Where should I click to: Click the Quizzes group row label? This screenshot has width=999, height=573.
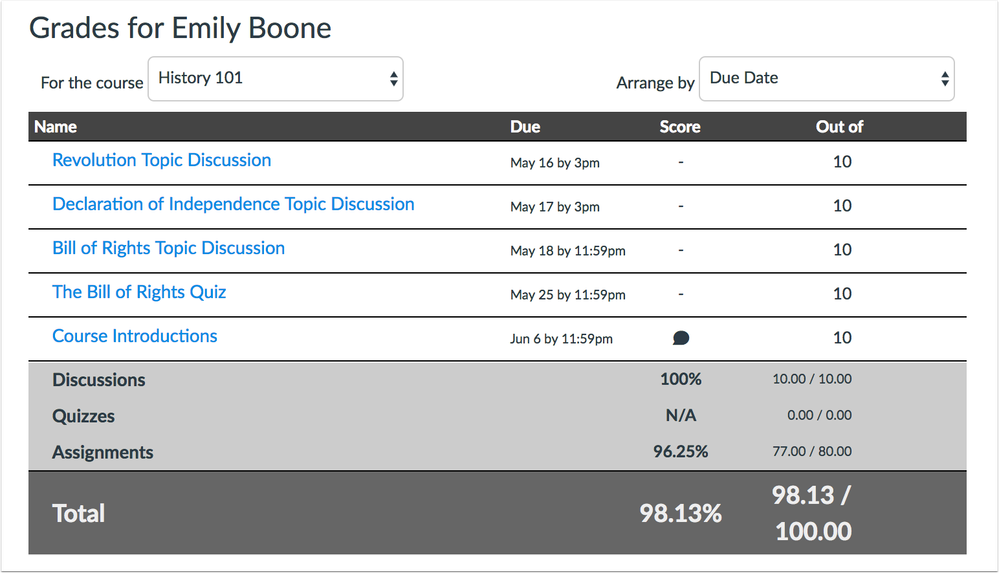tap(83, 416)
